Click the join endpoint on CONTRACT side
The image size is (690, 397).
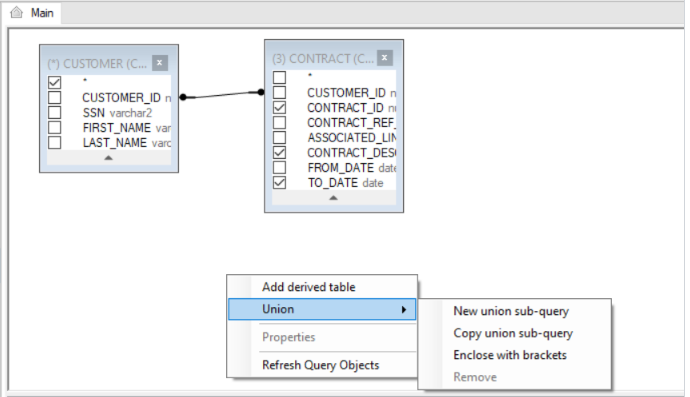(x=261, y=92)
